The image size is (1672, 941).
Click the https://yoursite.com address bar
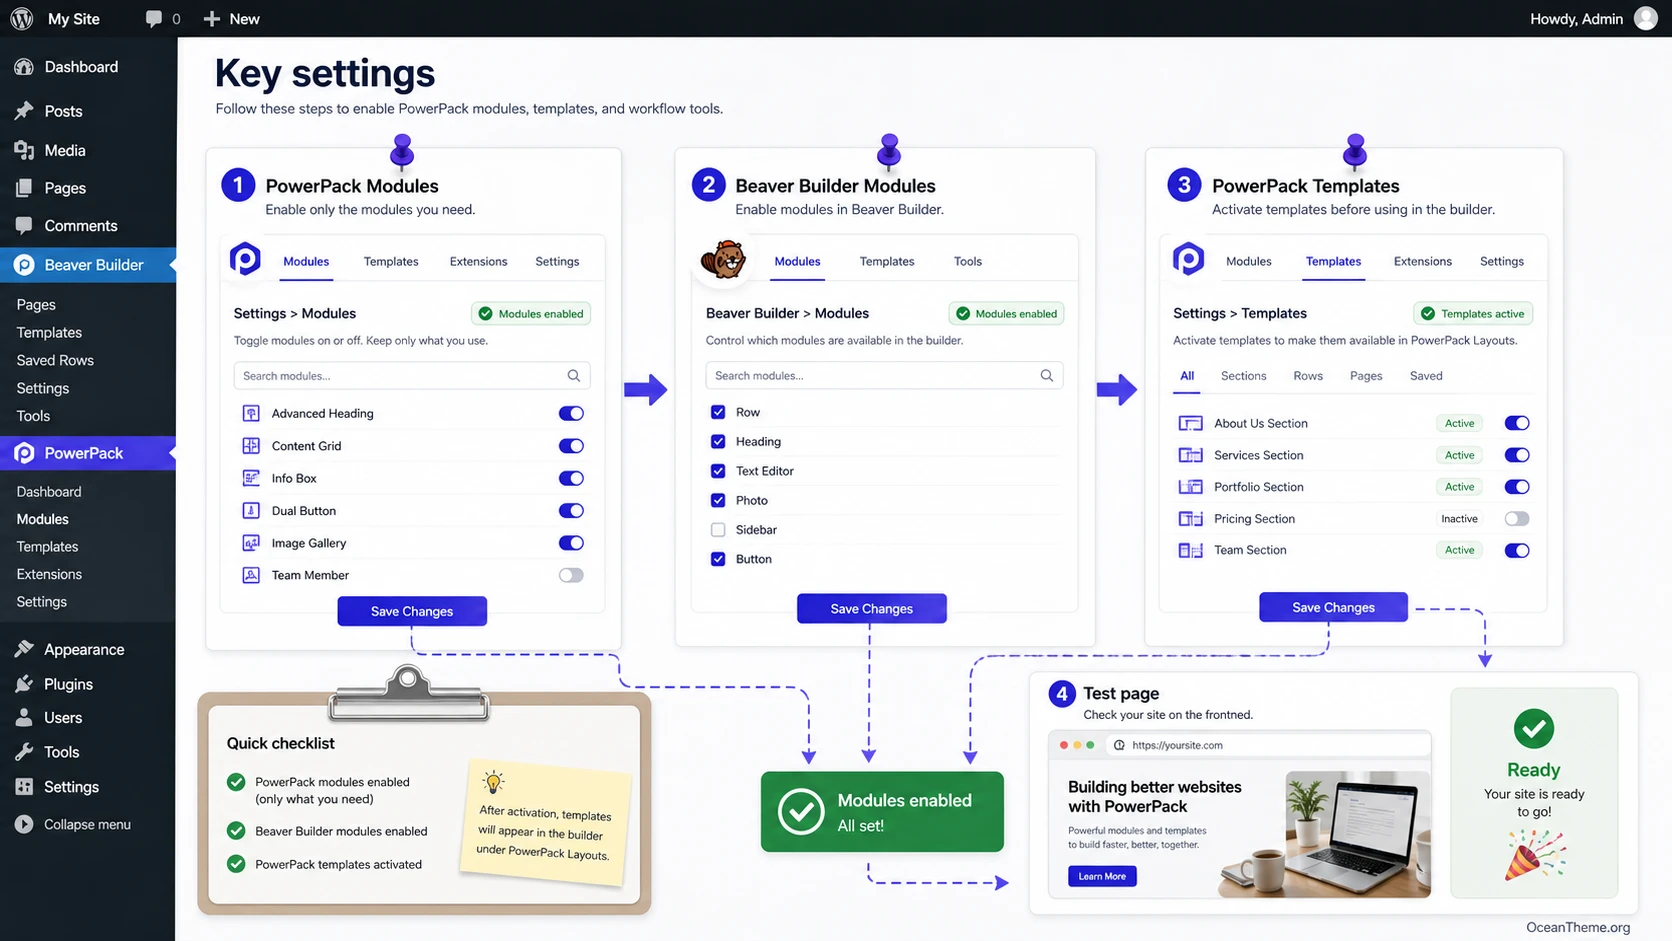click(x=1270, y=745)
